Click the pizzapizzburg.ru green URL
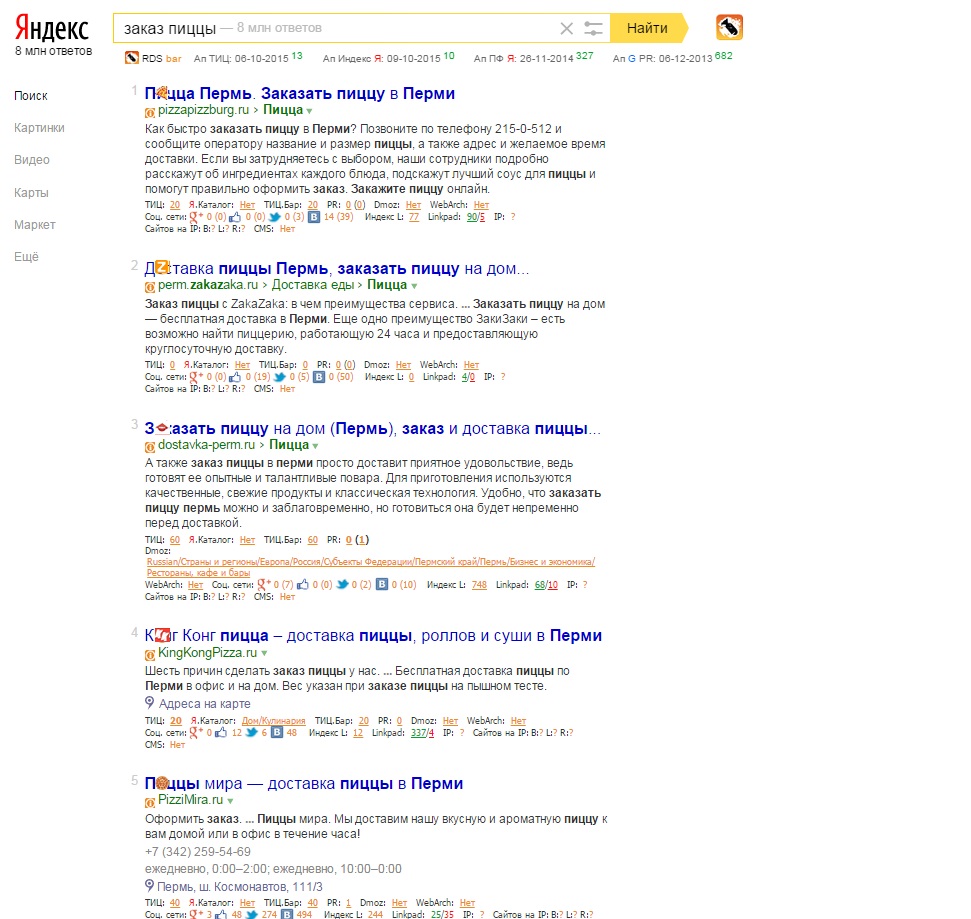Viewport: 971px width, 919px height. pos(203,110)
